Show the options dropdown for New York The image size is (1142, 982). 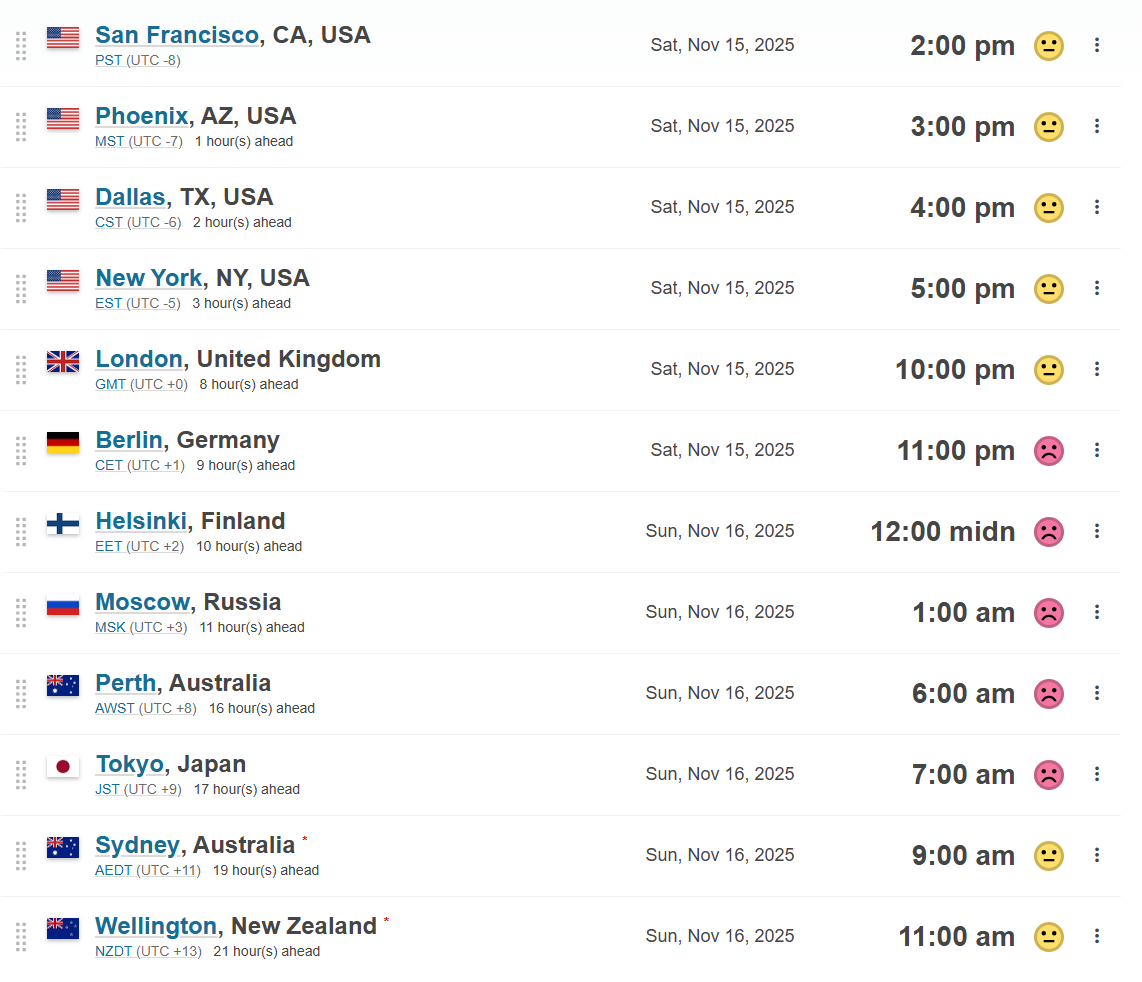pyautogui.click(x=1097, y=288)
